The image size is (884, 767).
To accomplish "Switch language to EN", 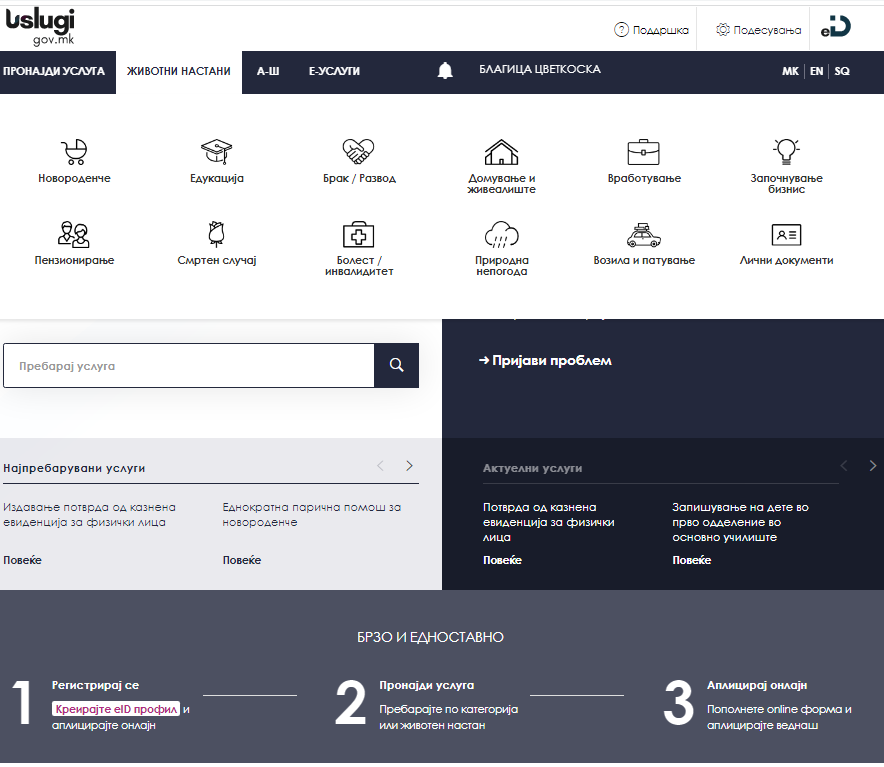I will click(x=817, y=72).
